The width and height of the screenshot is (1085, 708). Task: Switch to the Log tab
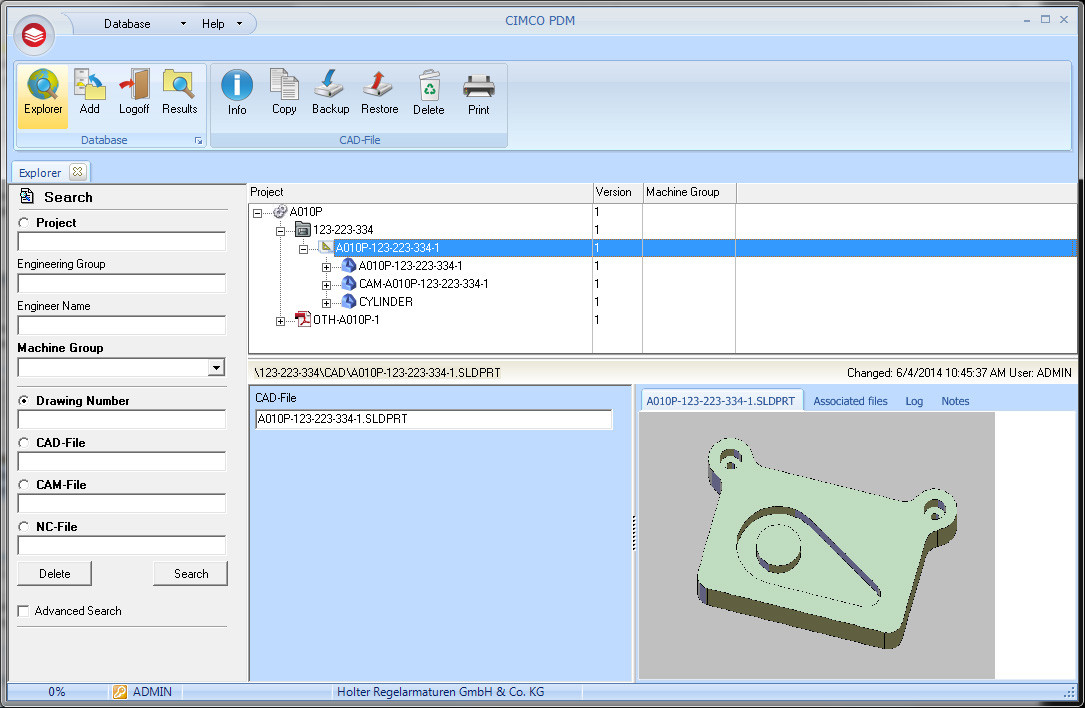tap(914, 401)
